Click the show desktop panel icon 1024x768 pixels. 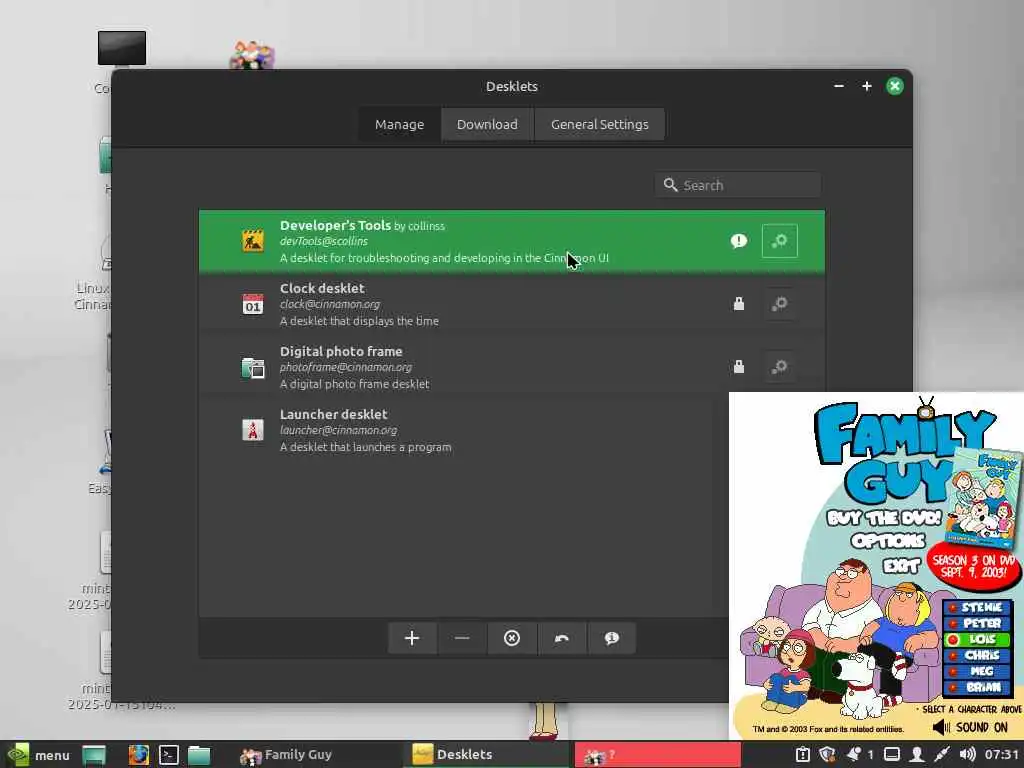click(x=95, y=755)
